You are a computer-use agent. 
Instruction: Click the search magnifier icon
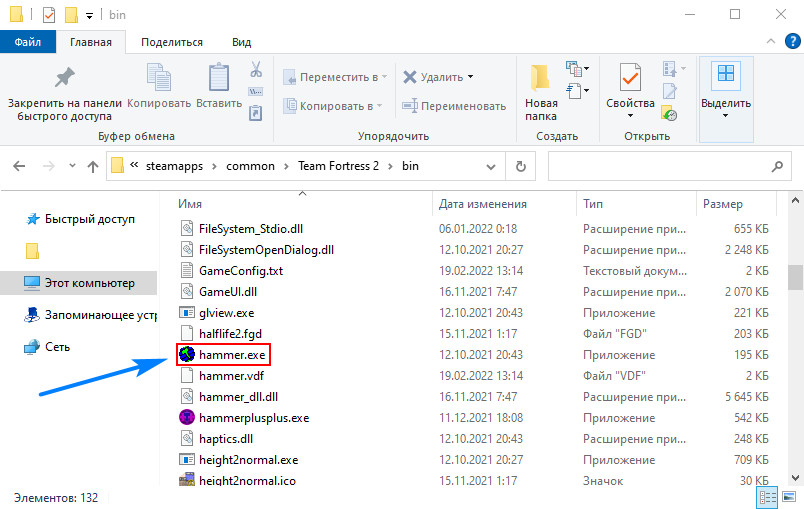click(x=777, y=166)
